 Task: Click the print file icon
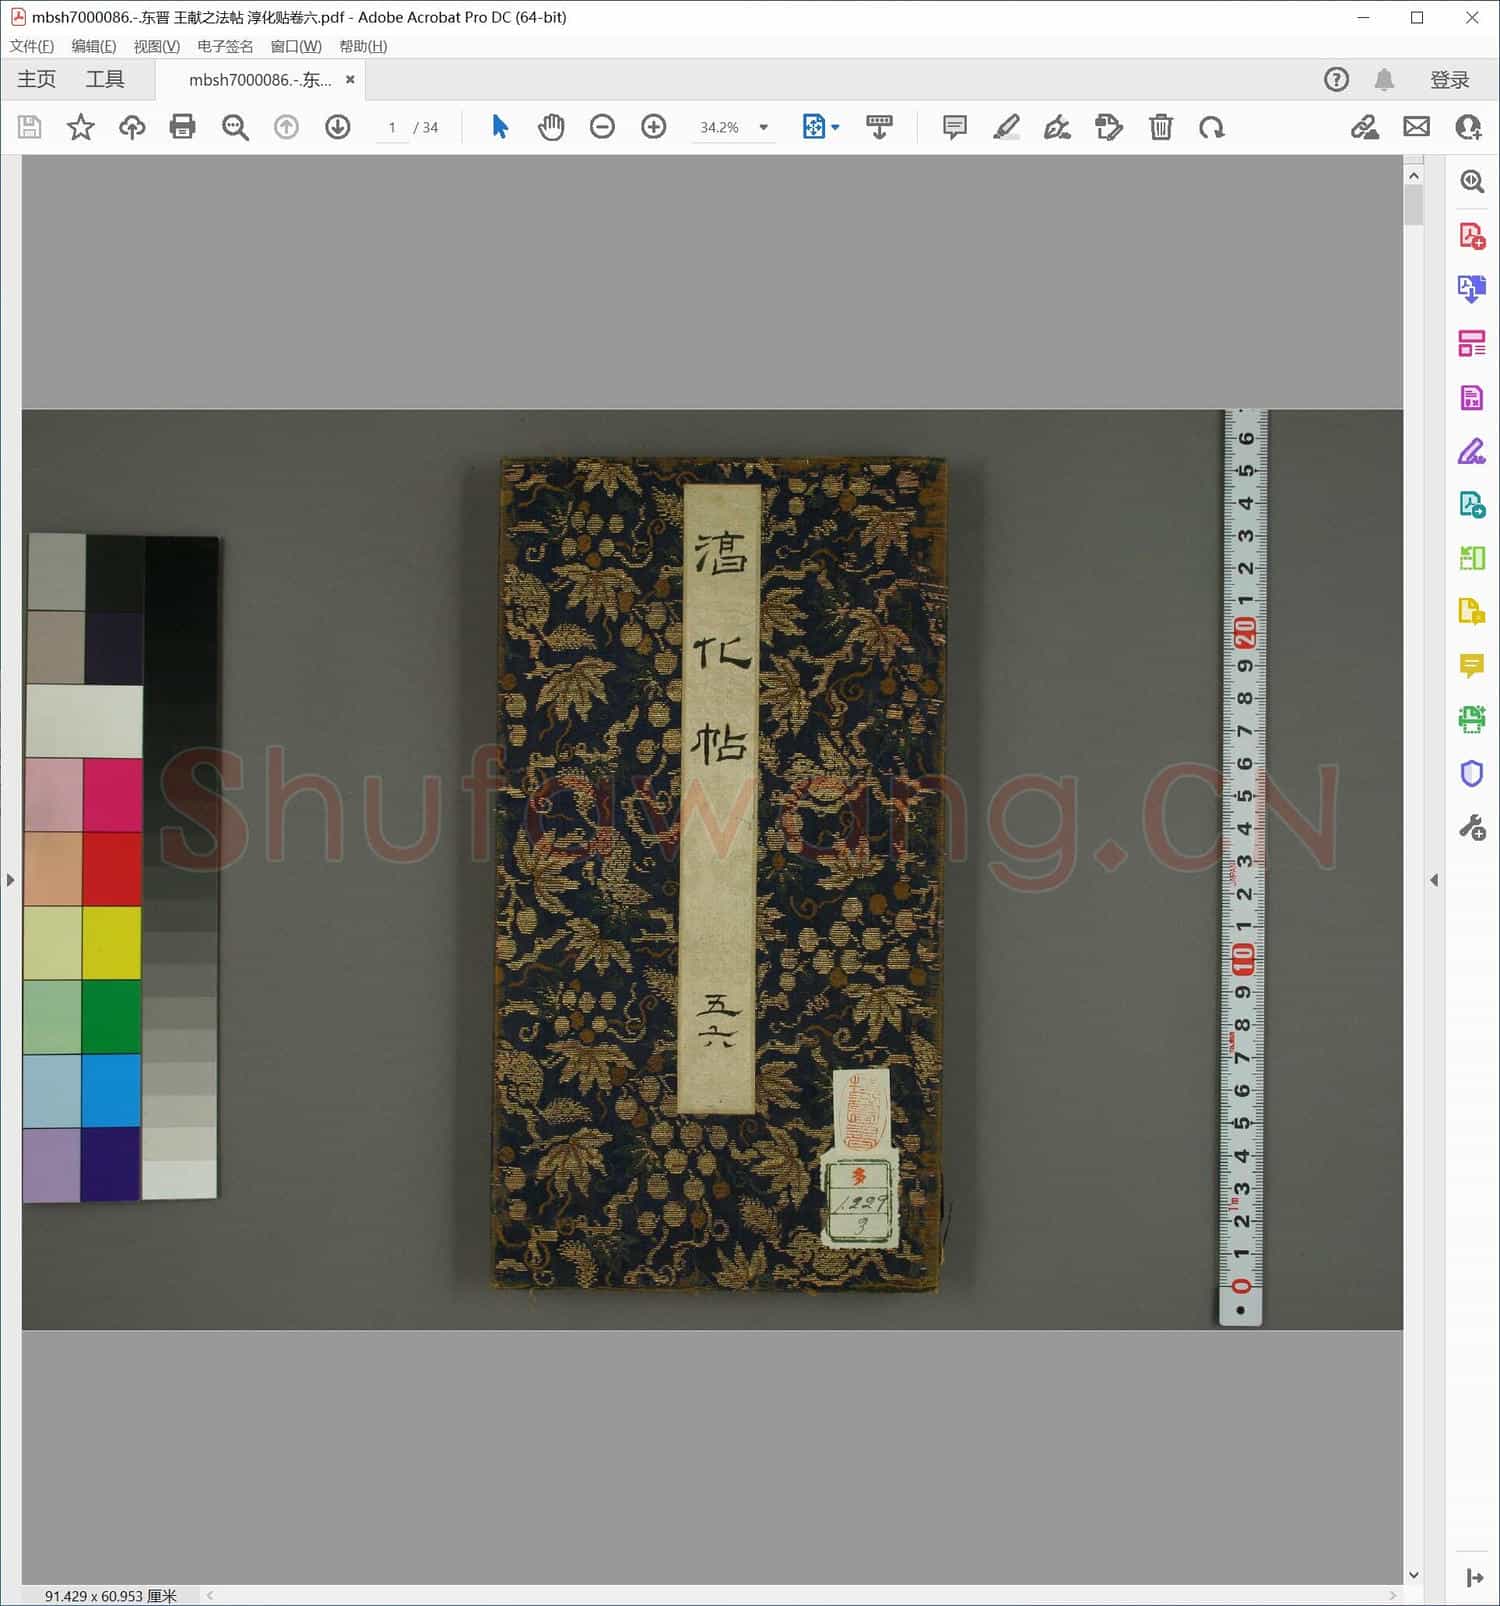(x=182, y=127)
